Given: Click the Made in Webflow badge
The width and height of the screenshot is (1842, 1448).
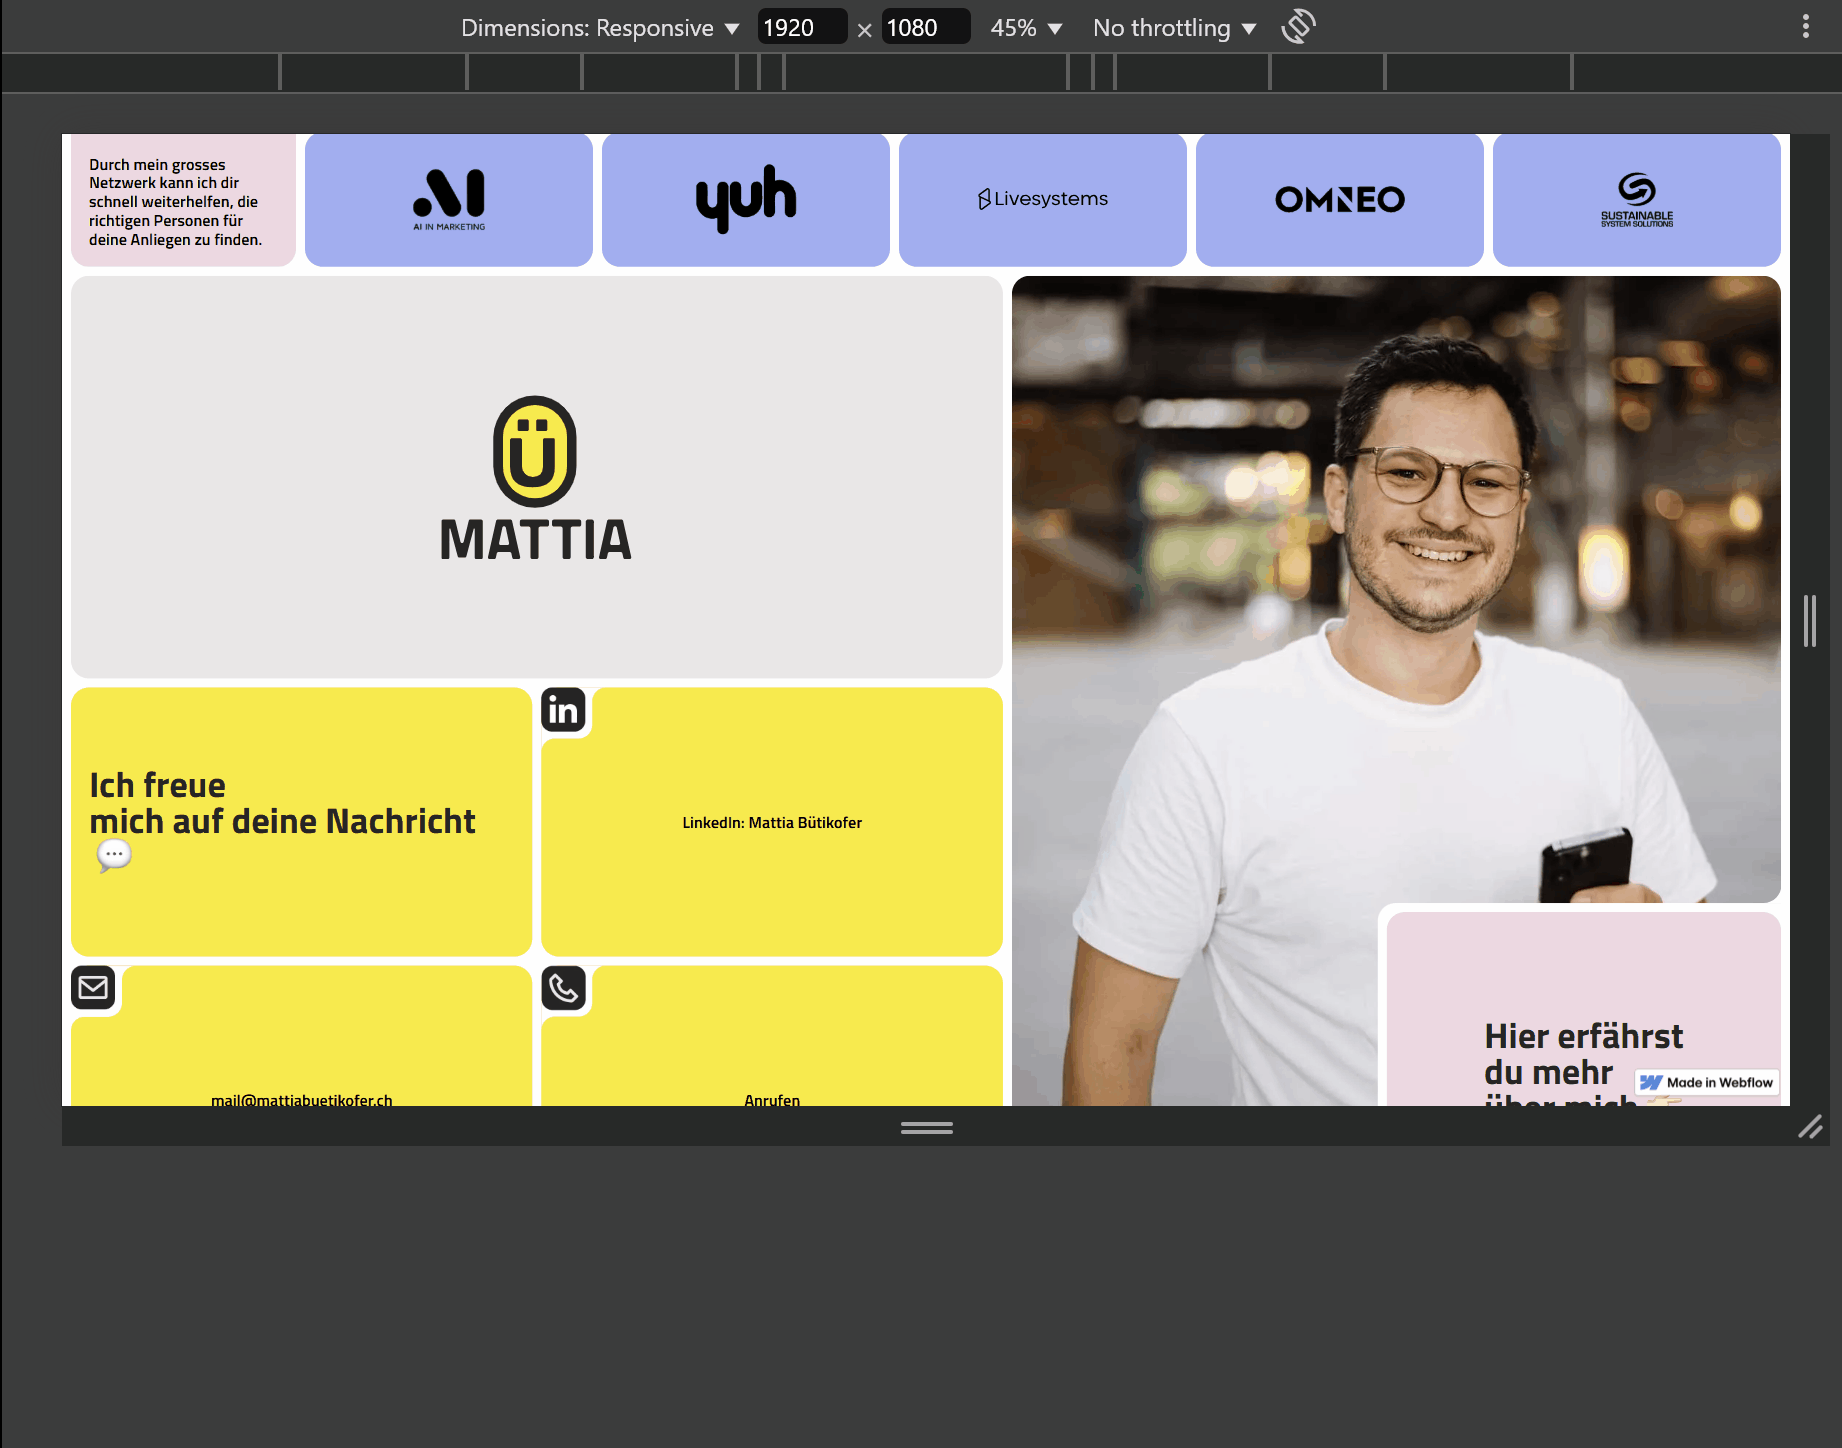Looking at the screenshot, I should point(1708,1082).
